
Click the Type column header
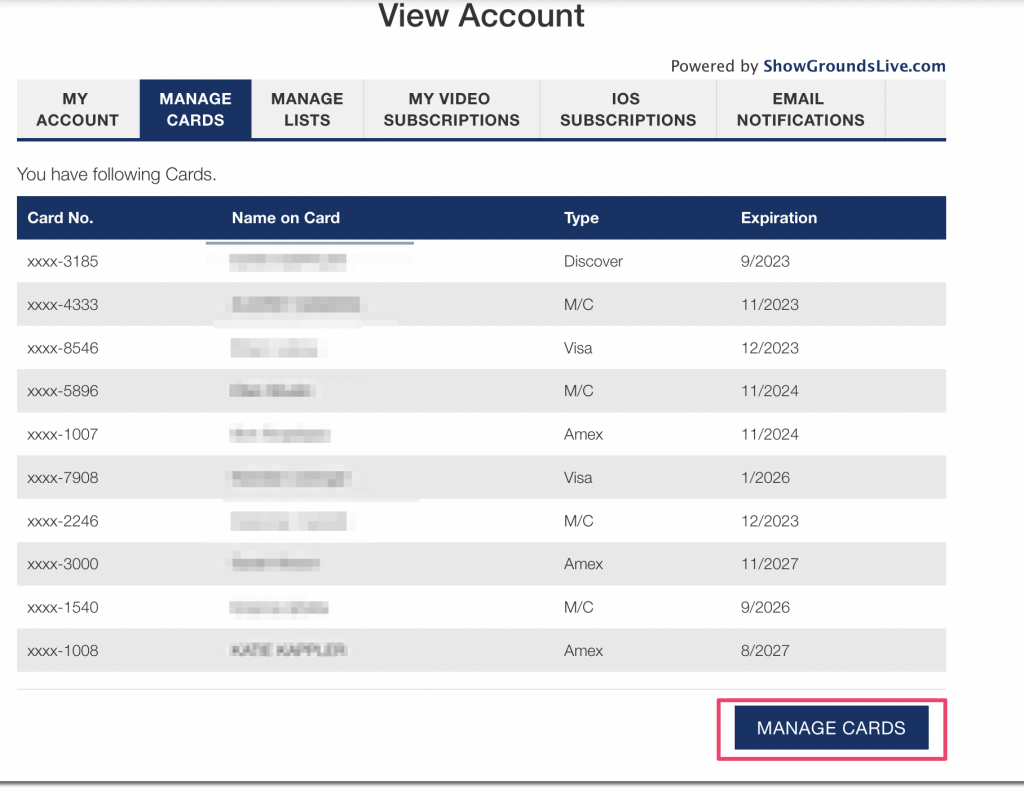point(581,218)
